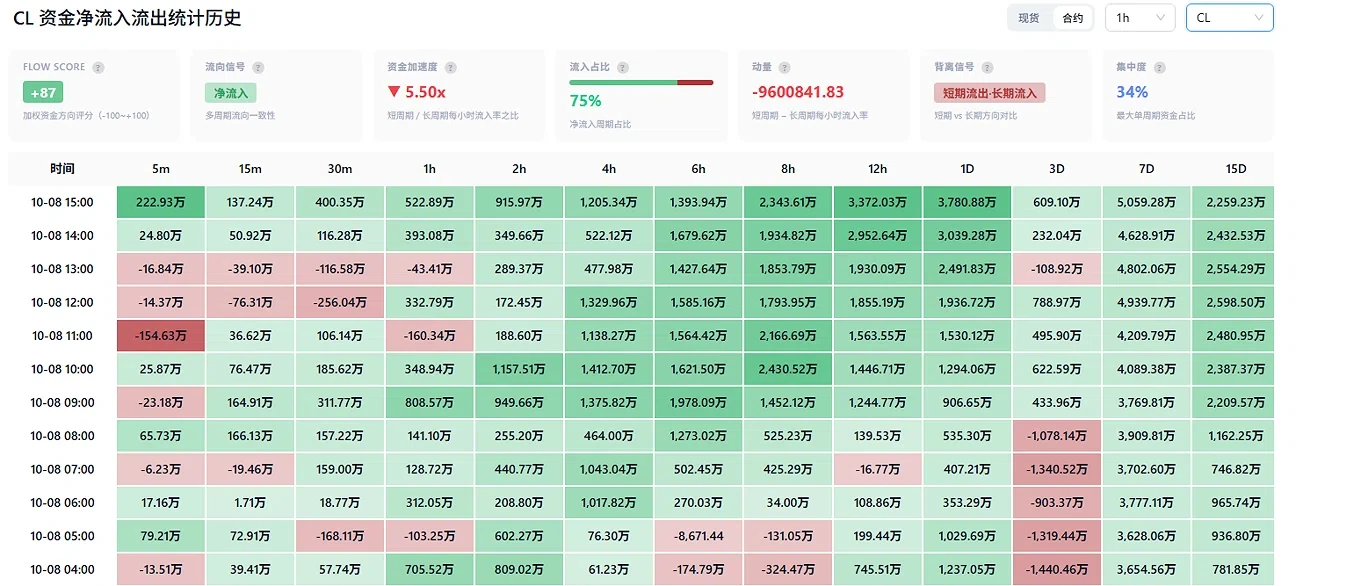Screen dimensions: 1361x586
Task: Click the 时间 column header
Action: 62,169
